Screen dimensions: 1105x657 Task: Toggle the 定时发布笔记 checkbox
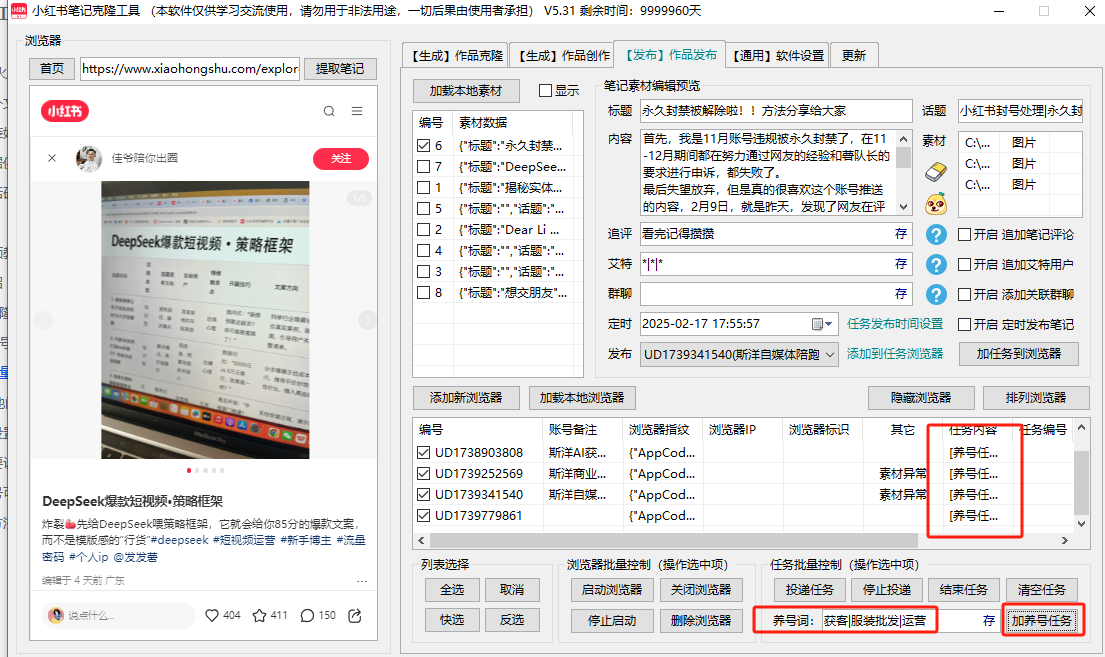(x=965, y=324)
